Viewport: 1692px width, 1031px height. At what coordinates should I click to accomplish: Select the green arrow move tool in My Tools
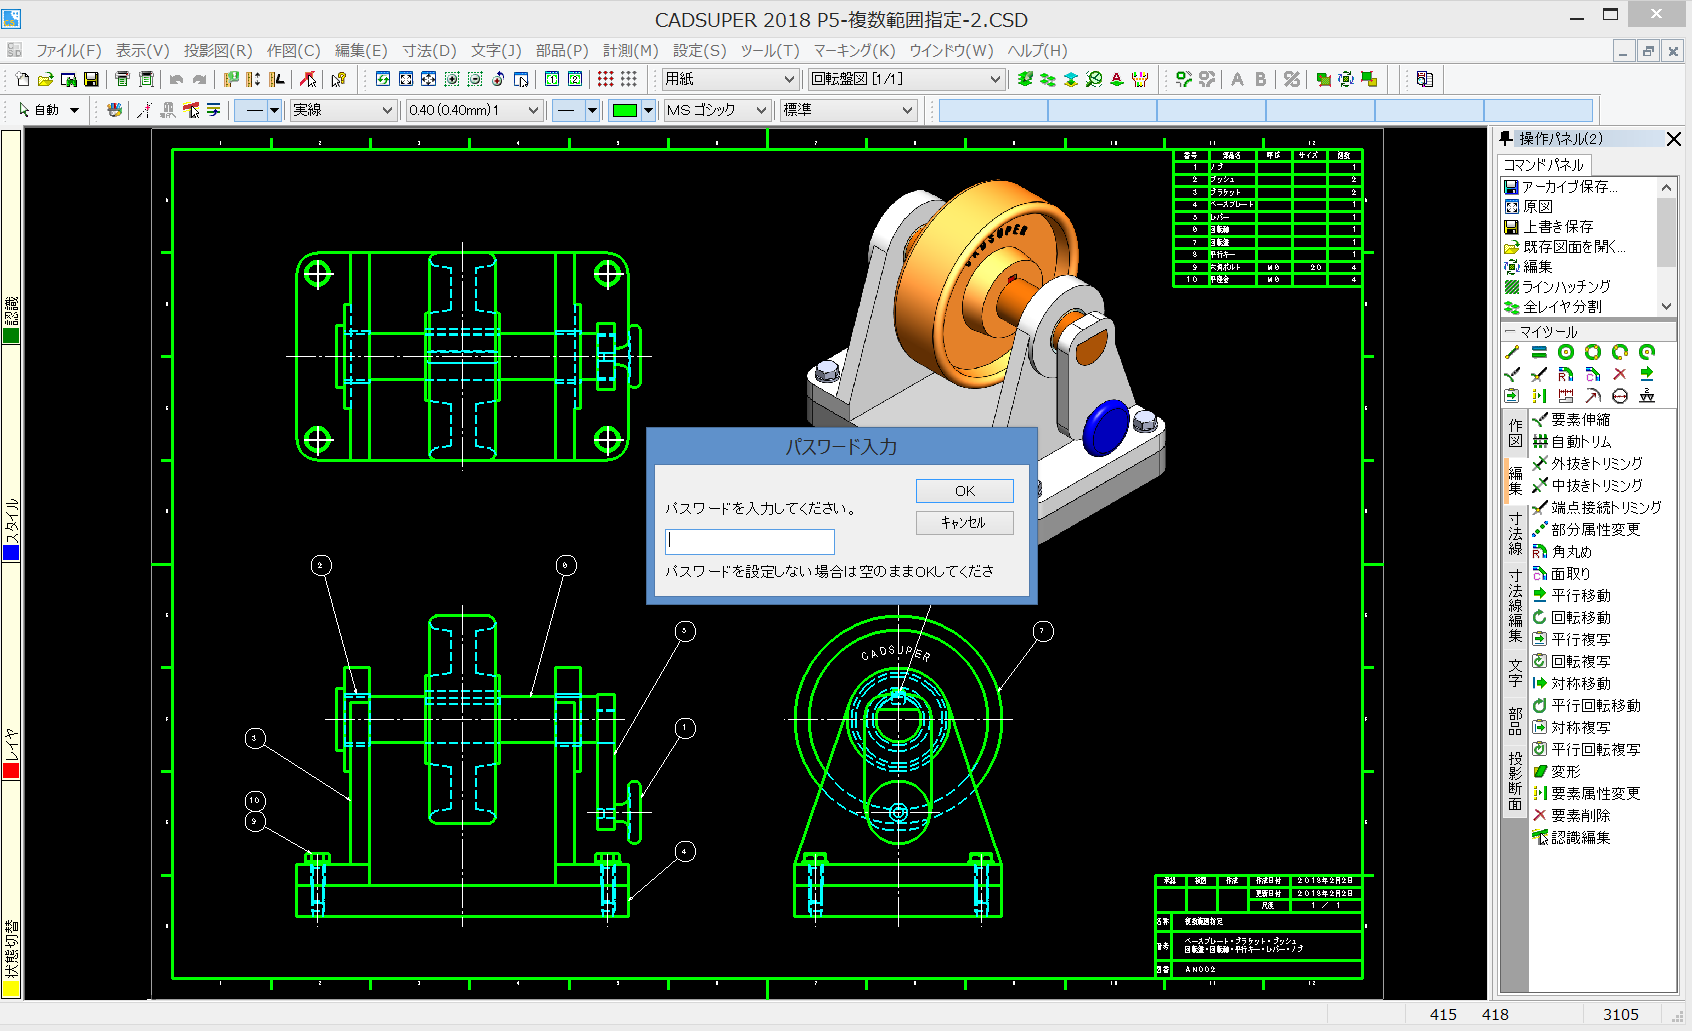tap(1647, 374)
